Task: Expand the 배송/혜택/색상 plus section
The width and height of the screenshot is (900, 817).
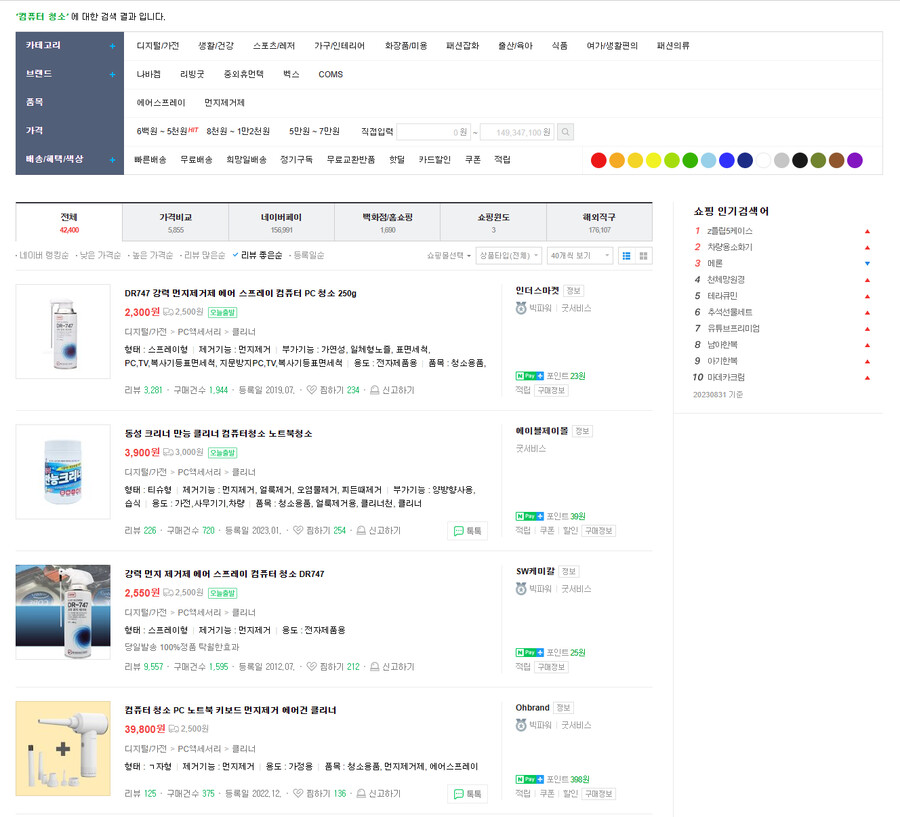Action: point(112,160)
